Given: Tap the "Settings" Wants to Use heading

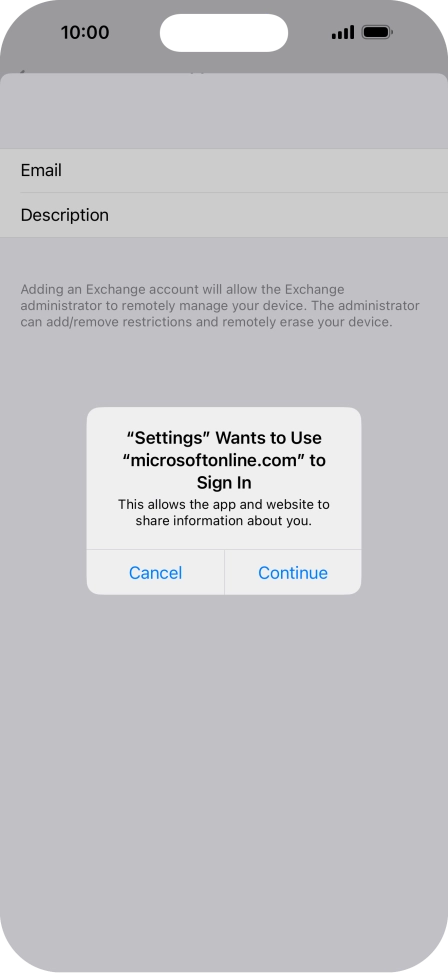Looking at the screenshot, I should [x=224, y=437].
